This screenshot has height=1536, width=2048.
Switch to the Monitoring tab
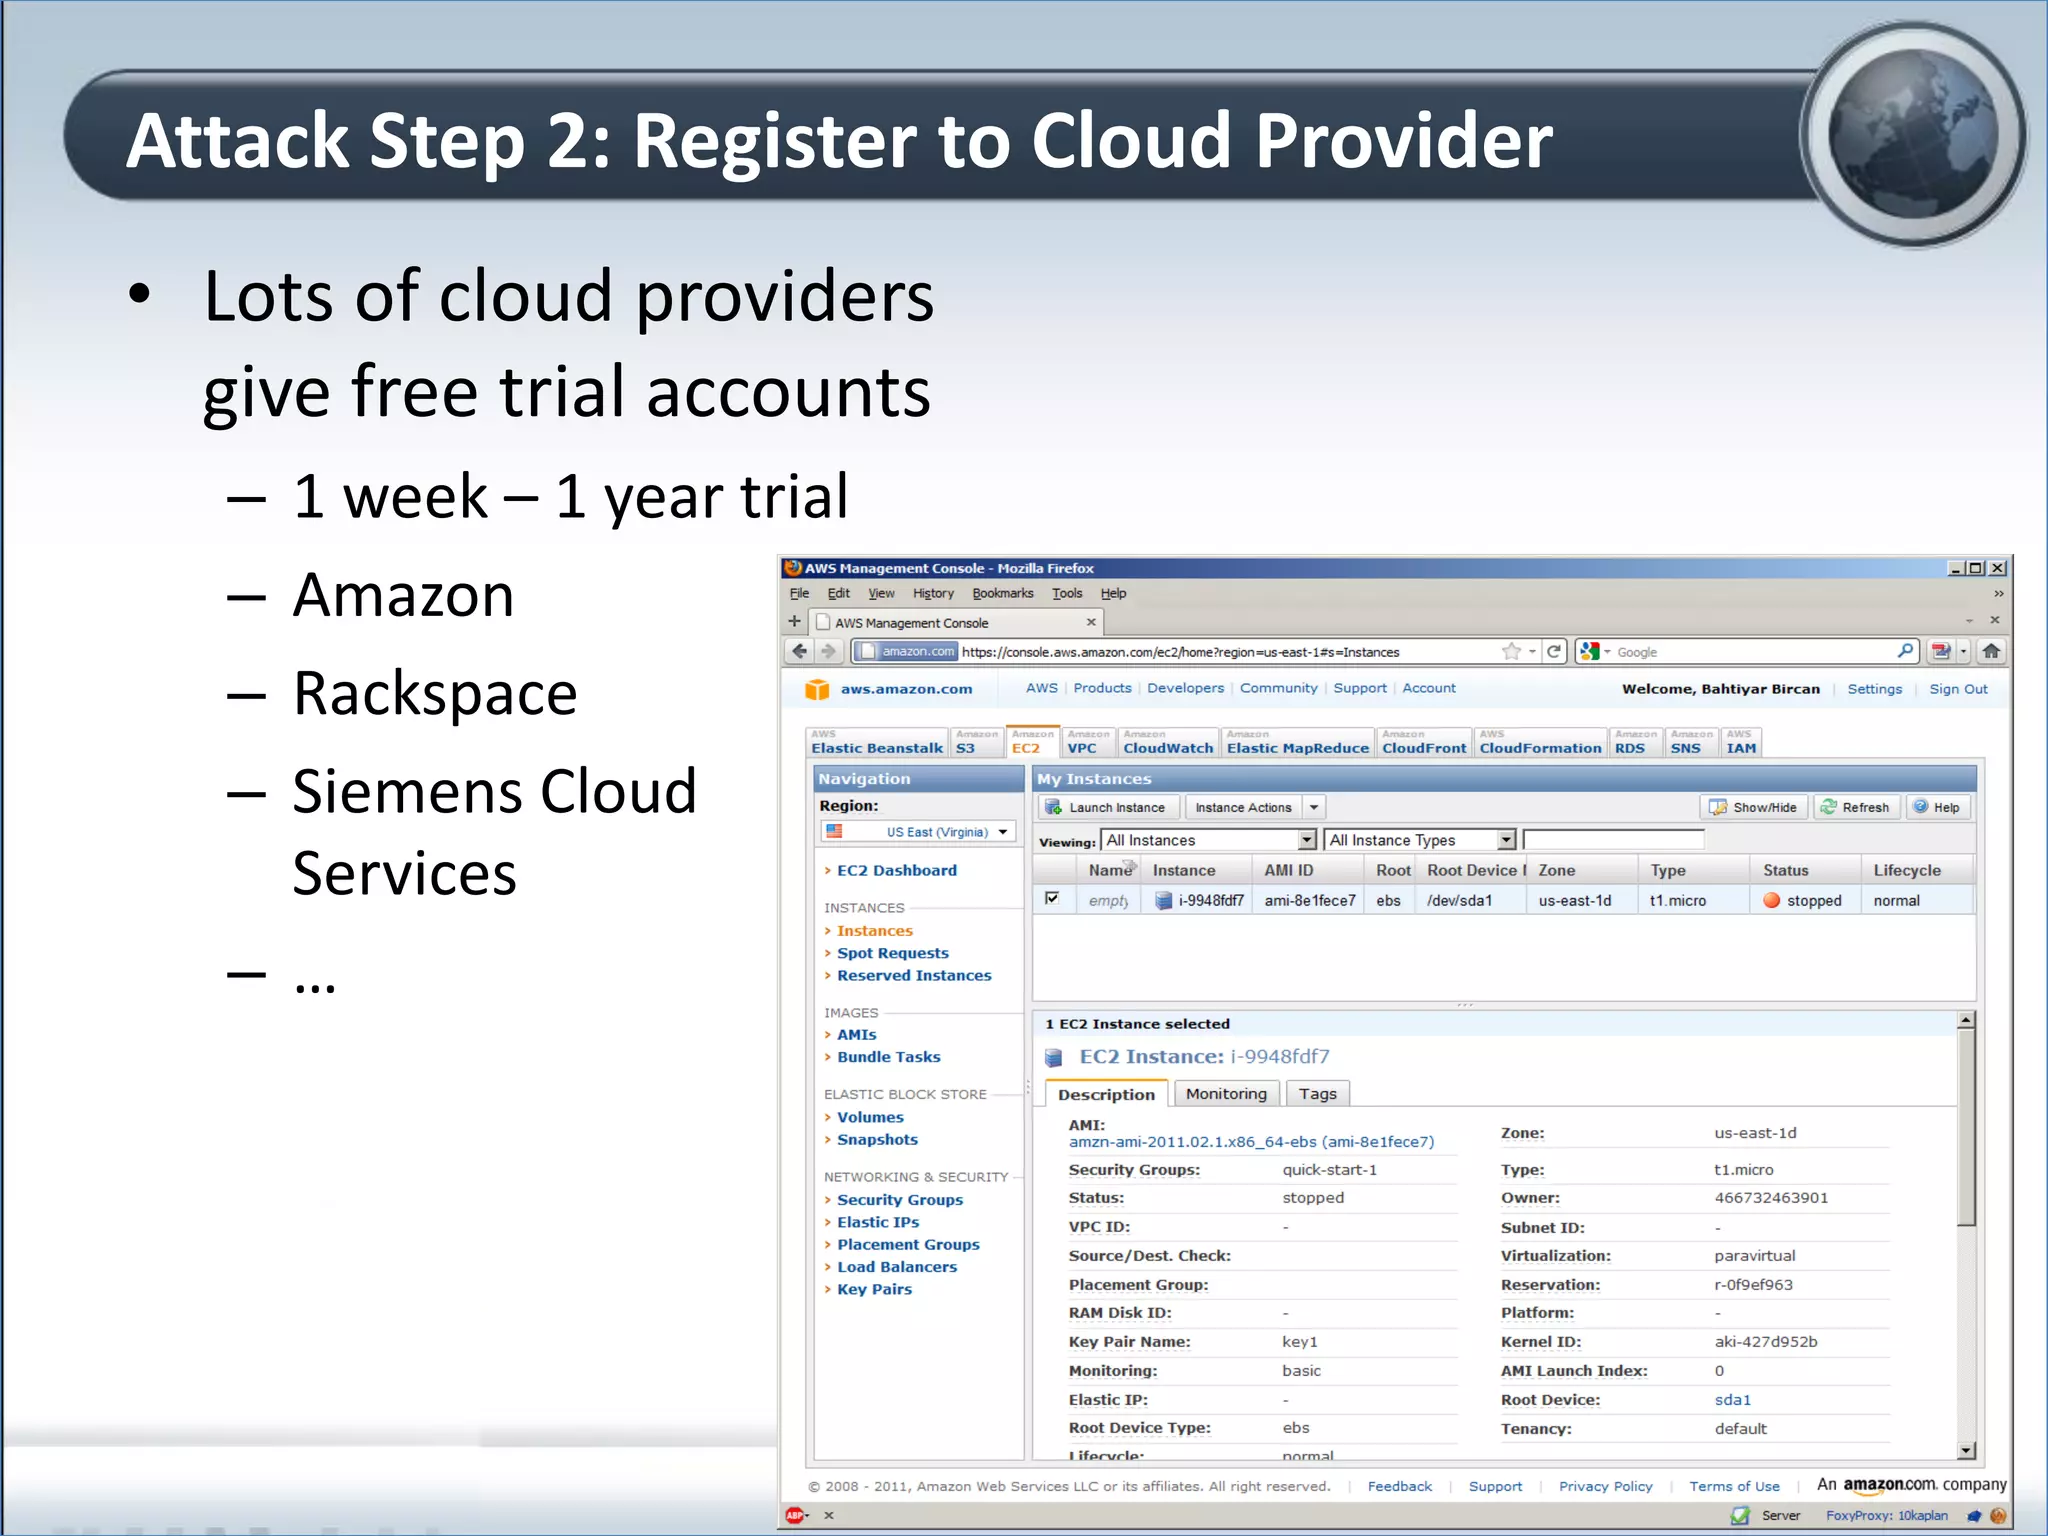click(x=1226, y=1093)
